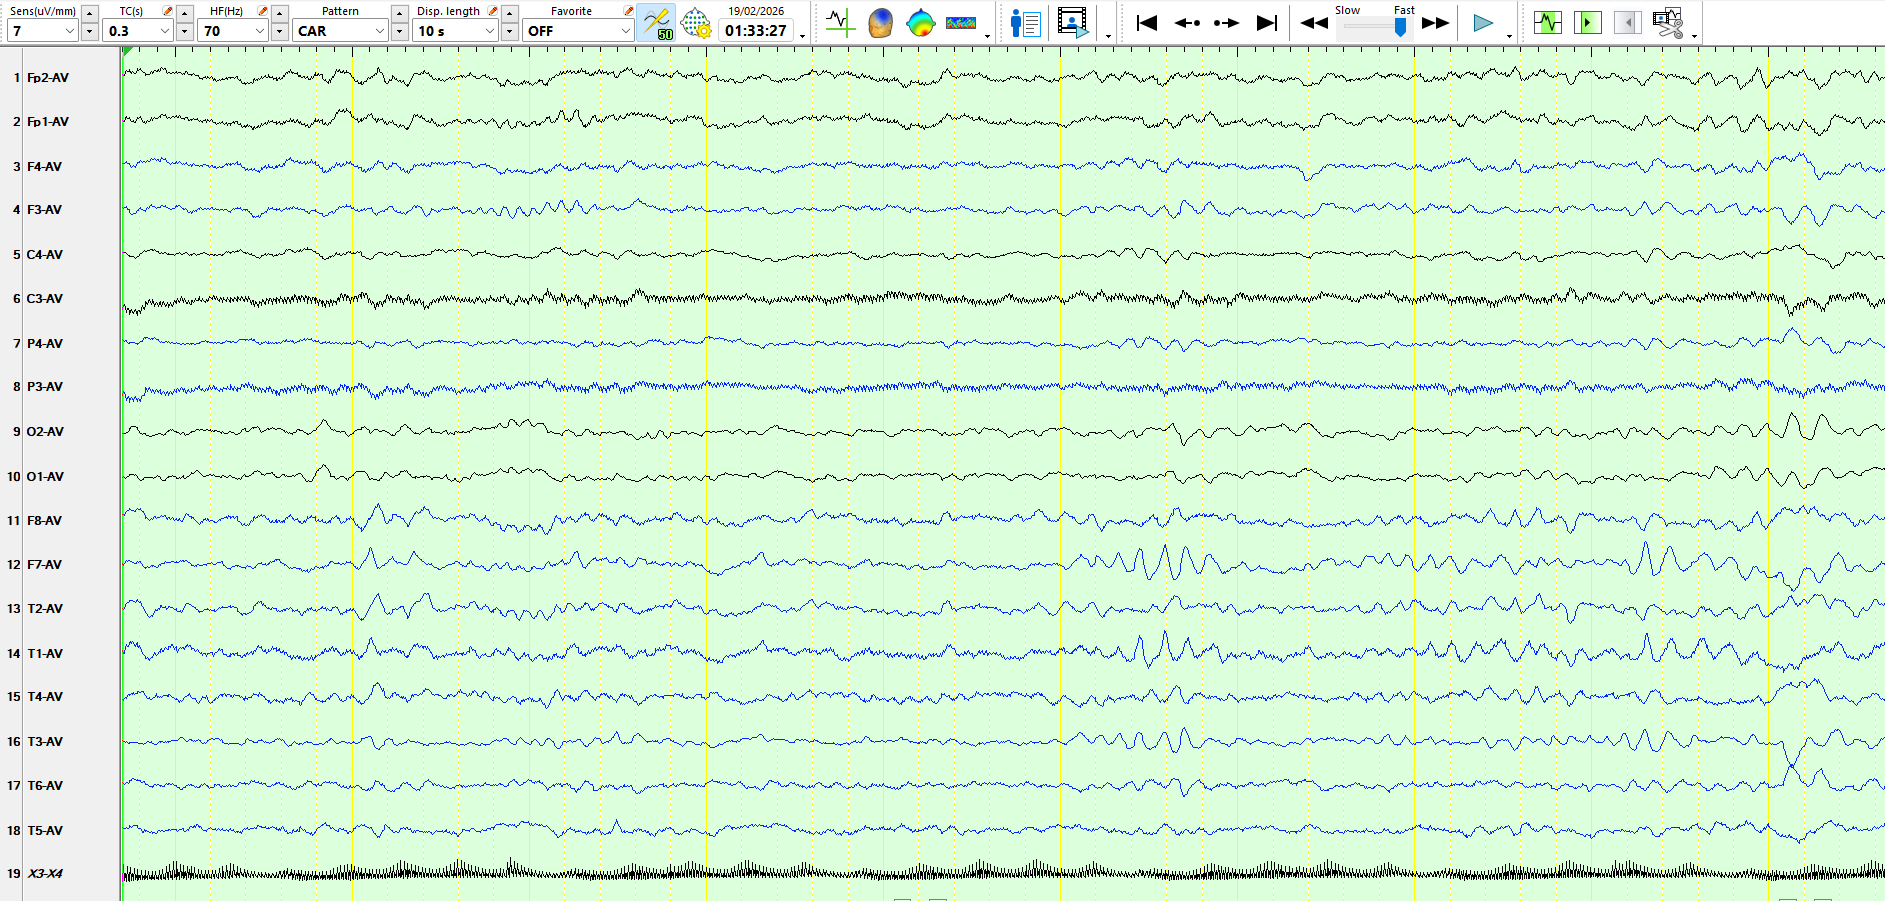Expand the overflow arrow after the play button
This screenshot has width=1885, height=901.
point(1509,36)
